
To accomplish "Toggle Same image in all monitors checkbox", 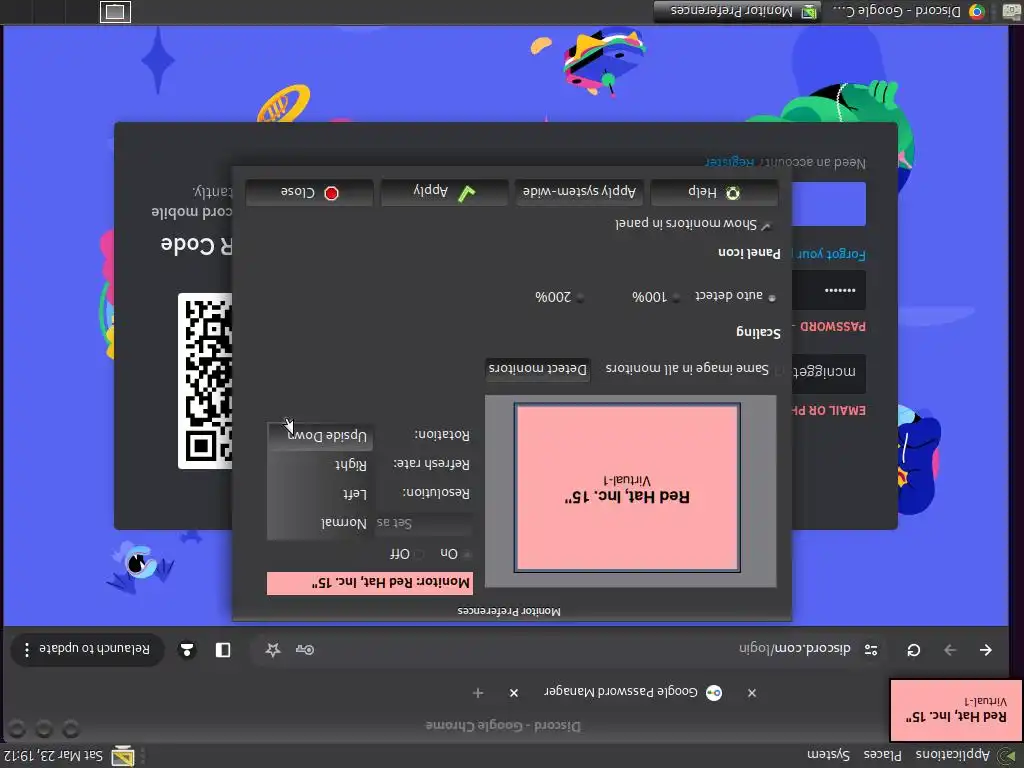I will click(779, 370).
